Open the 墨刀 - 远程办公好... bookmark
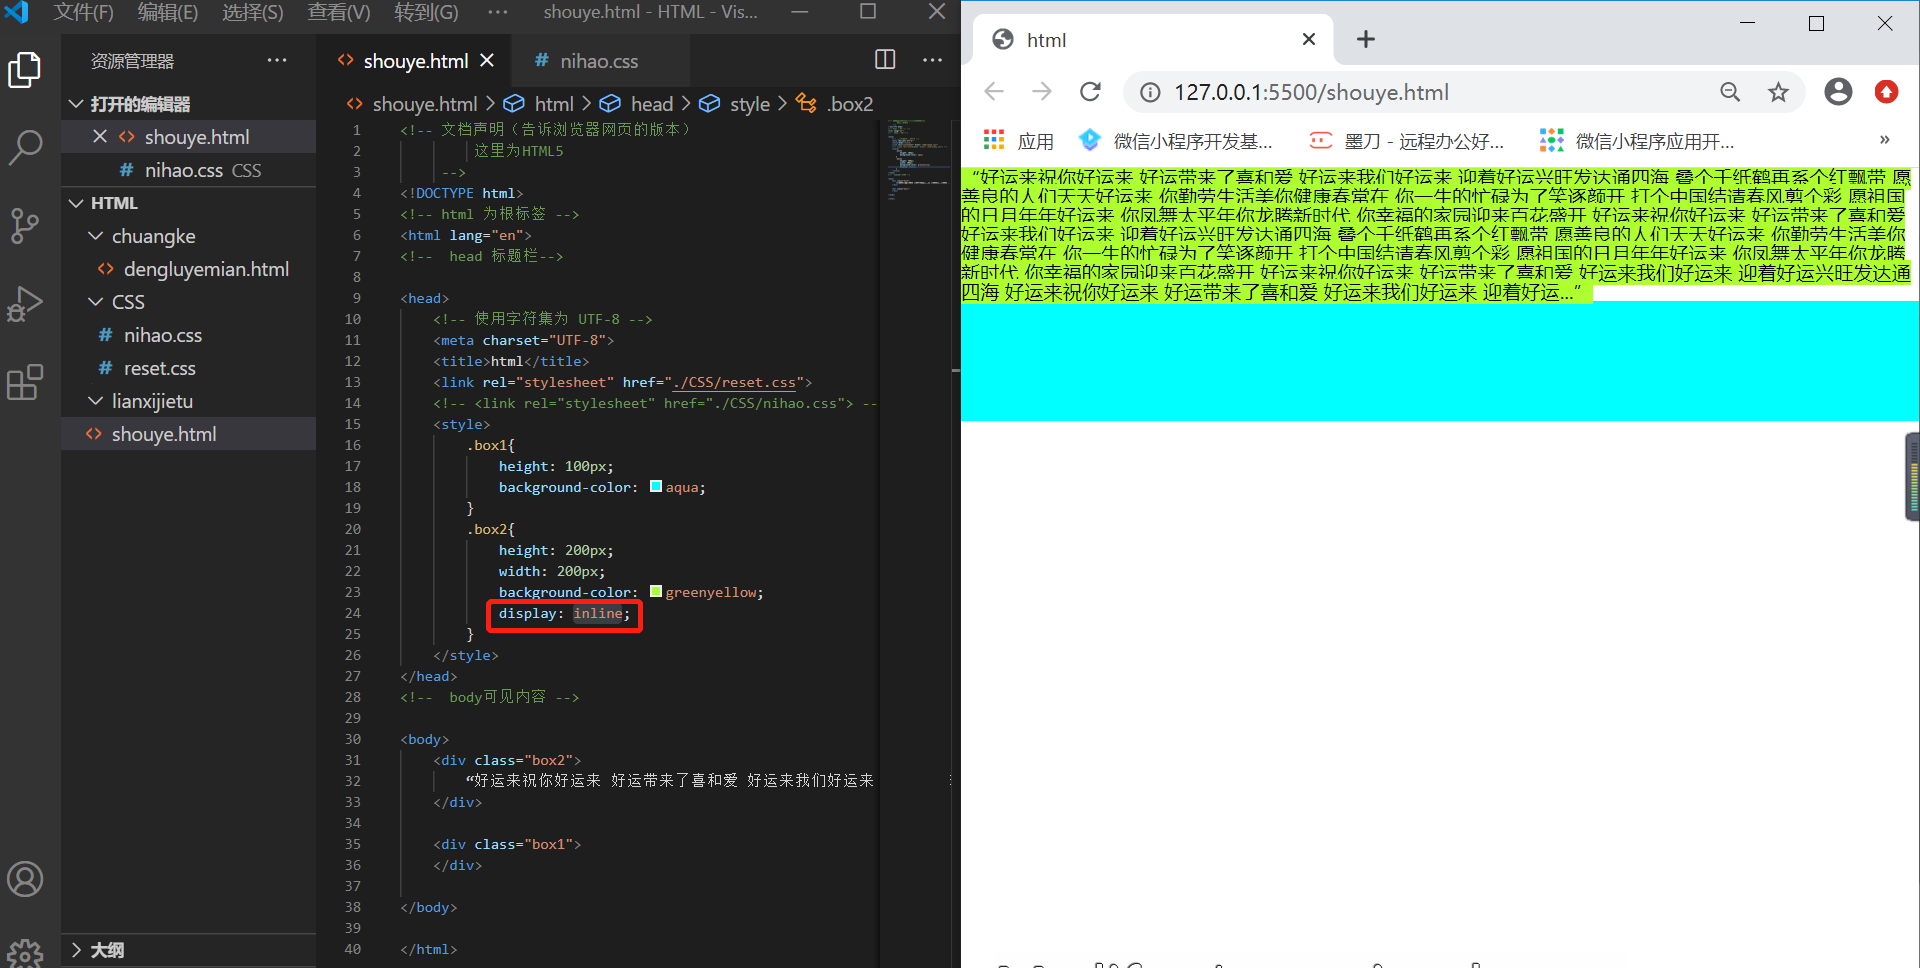Image resolution: width=1920 pixels, height=968 pixels. point(1407,141)
